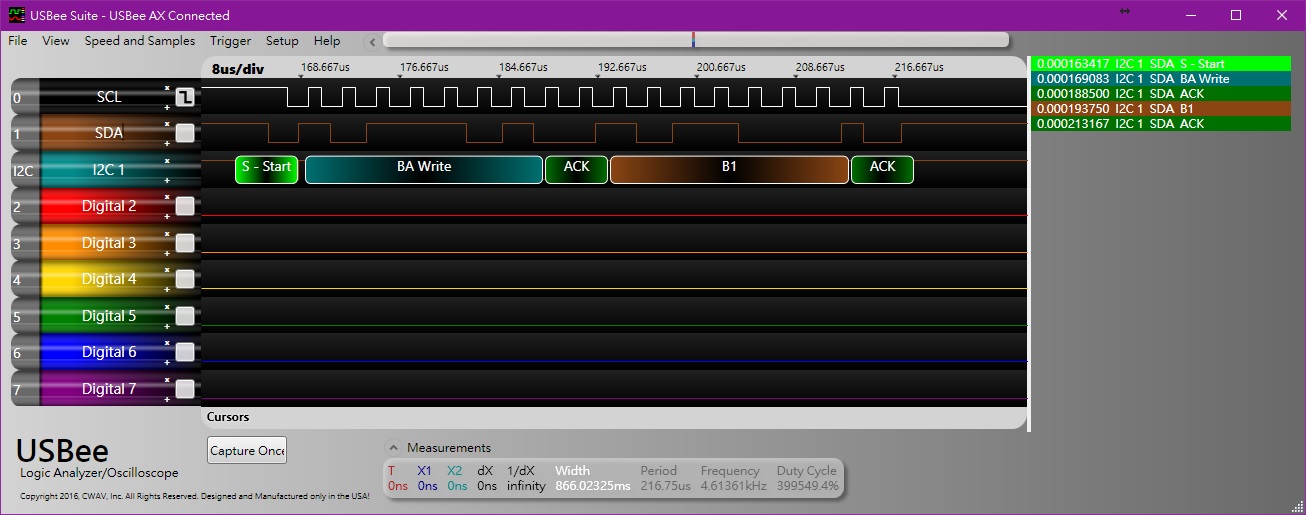
Task: Select the I2C 1 bus label
Action: pyautogui.click(x=109, y=170)
